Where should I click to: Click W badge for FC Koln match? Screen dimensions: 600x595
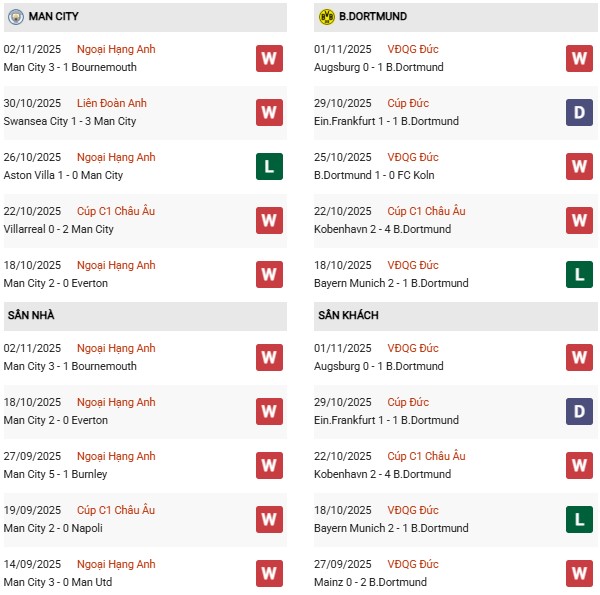pos(579,166)
